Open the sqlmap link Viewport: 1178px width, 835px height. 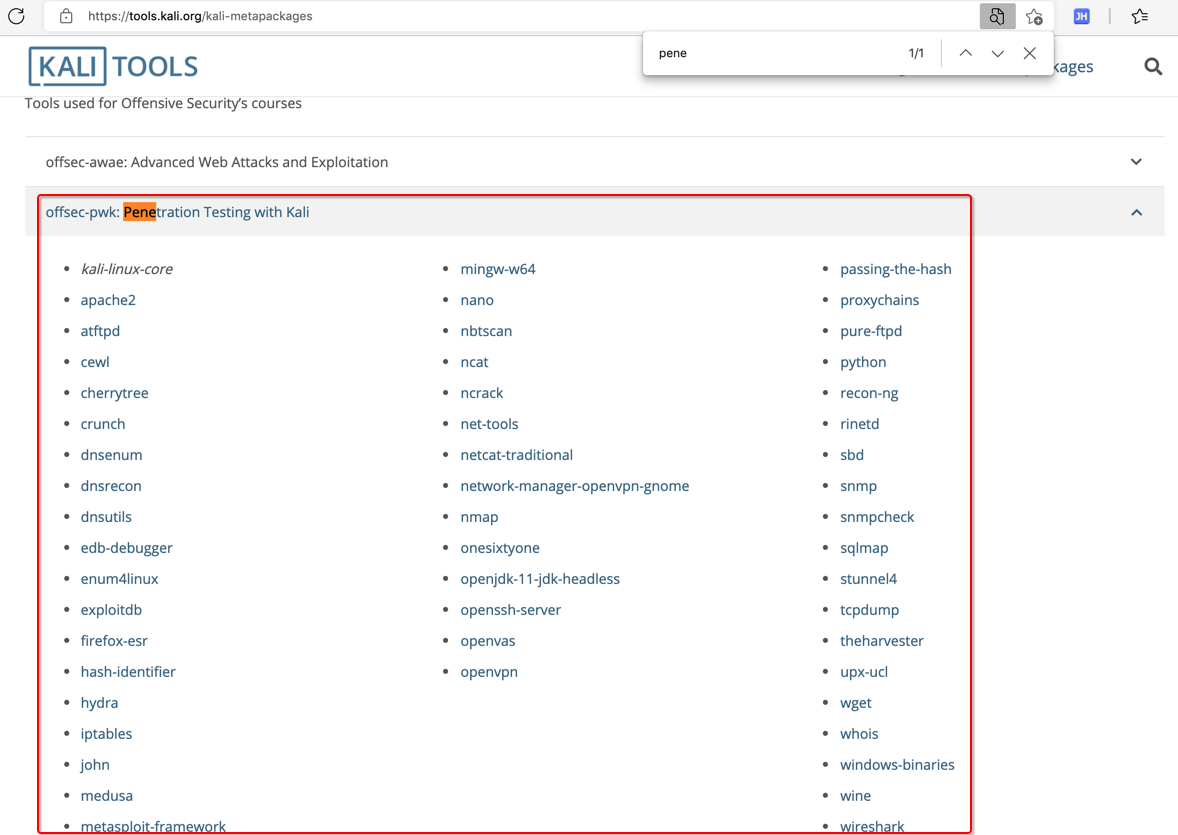(x=864, y=548)
